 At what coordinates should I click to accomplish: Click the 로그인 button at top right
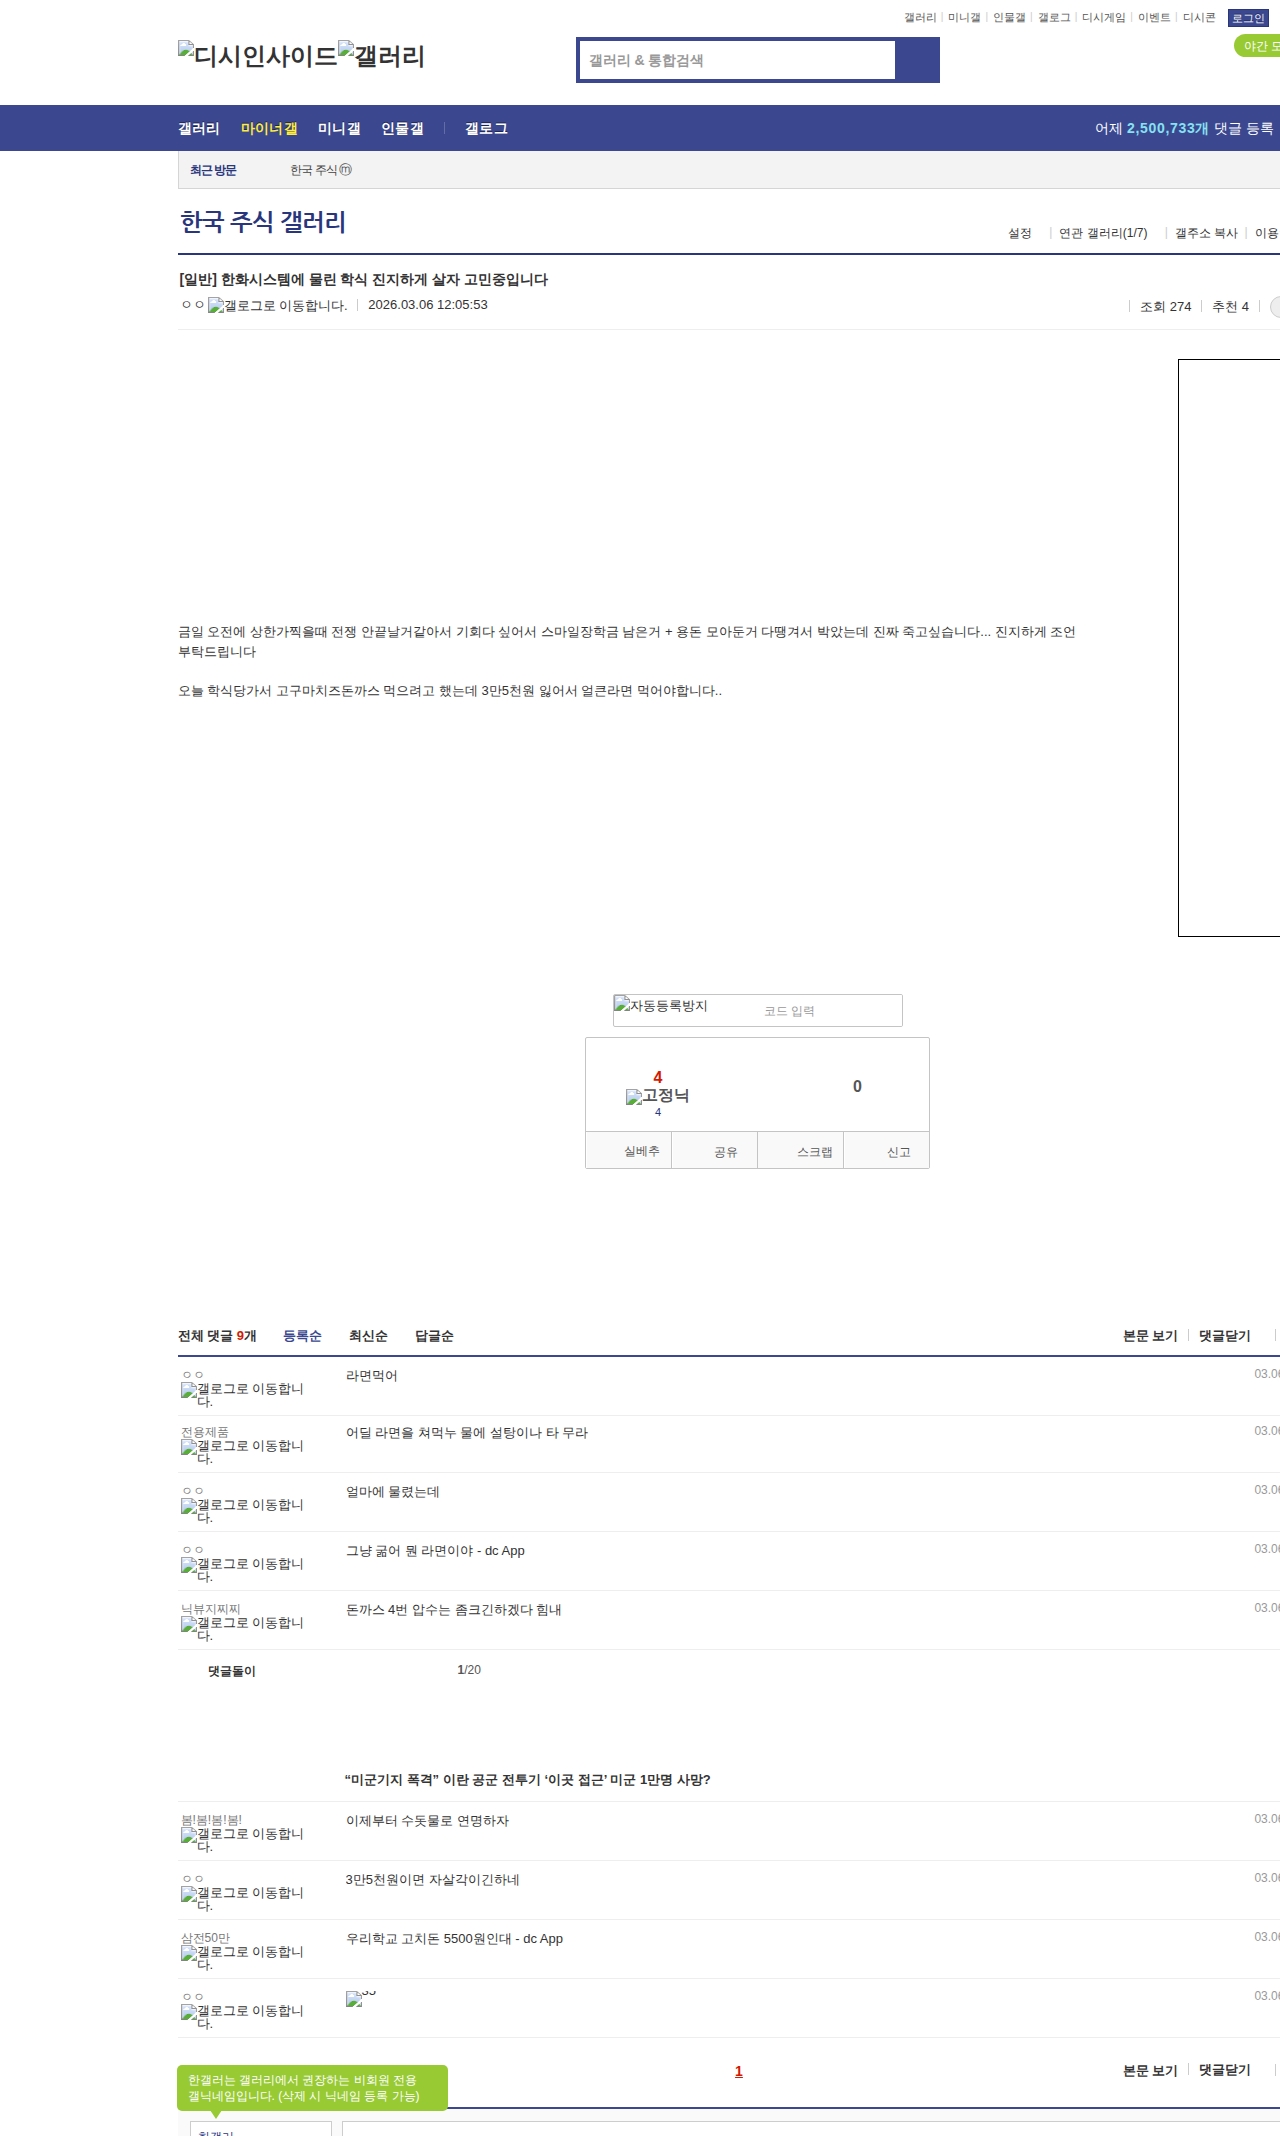click(1248, 18)
